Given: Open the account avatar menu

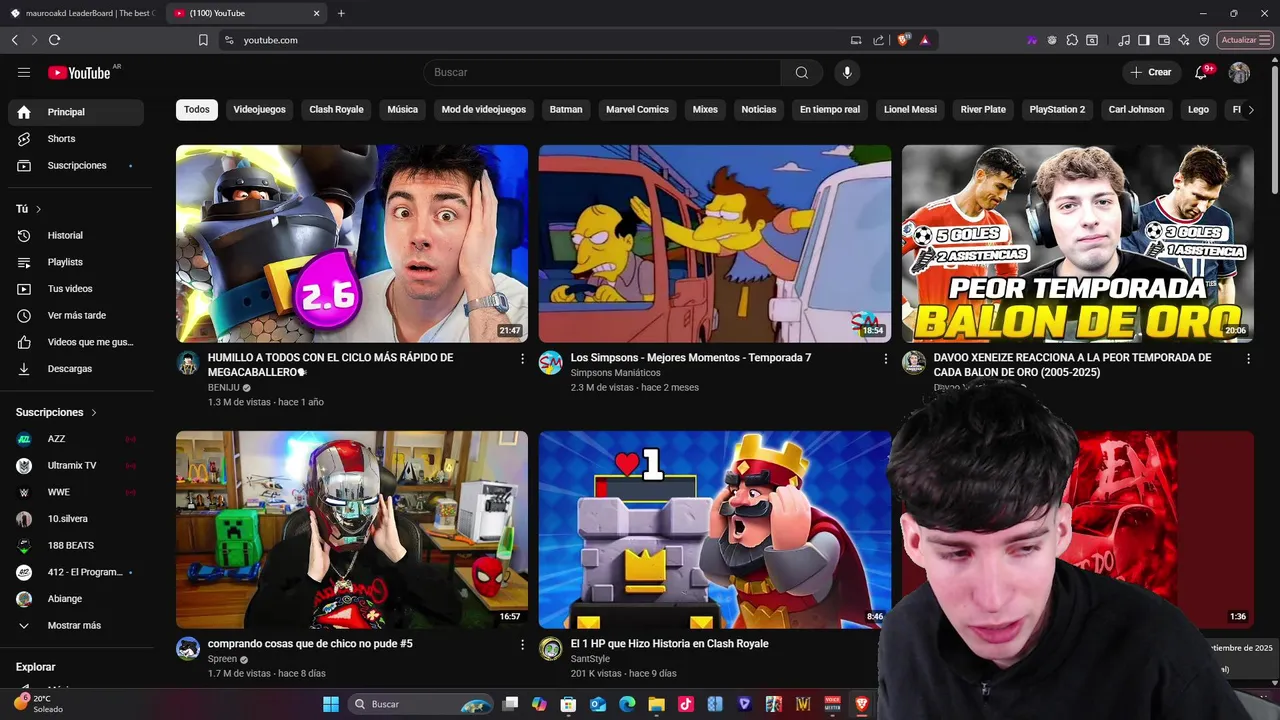Looking at the screenshot, I should pyautogui.click(x=1239, y=72).
